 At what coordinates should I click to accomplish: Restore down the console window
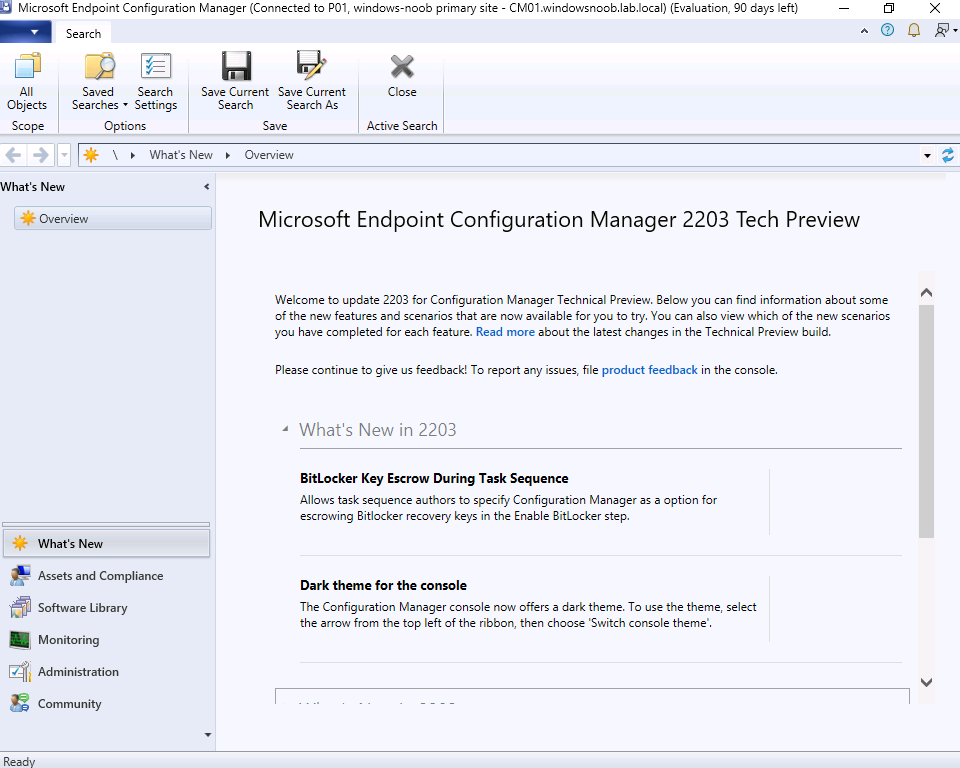pos(889,9)
